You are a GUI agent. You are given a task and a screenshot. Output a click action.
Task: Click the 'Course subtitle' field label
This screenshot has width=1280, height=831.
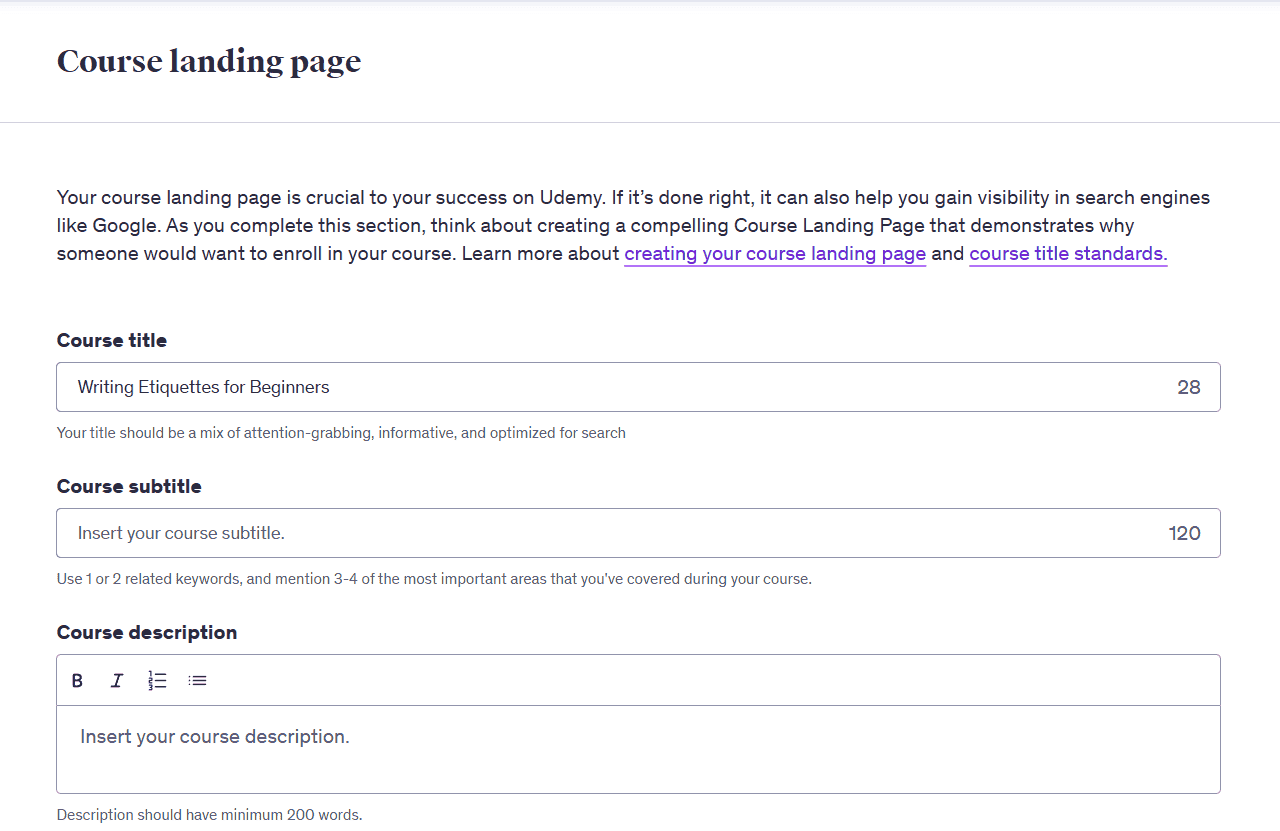click(129, 487)
